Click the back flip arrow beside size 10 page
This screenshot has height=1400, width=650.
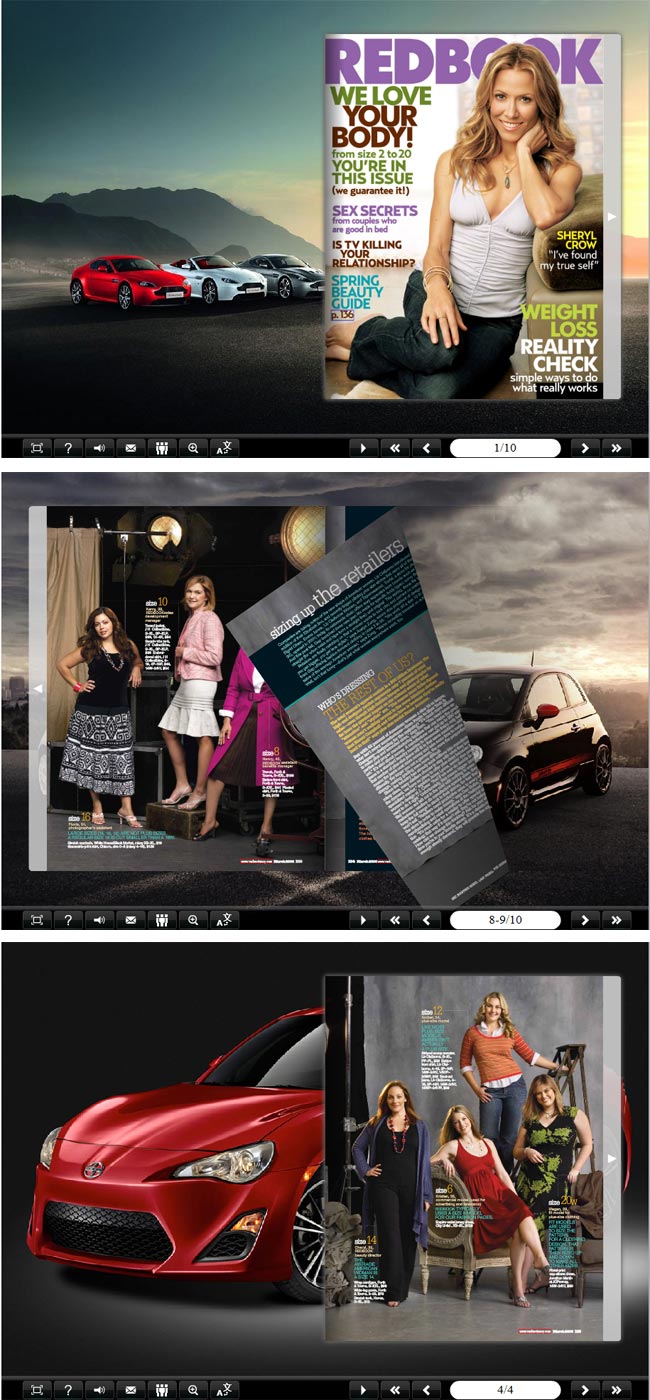click(x=37, y=688)
